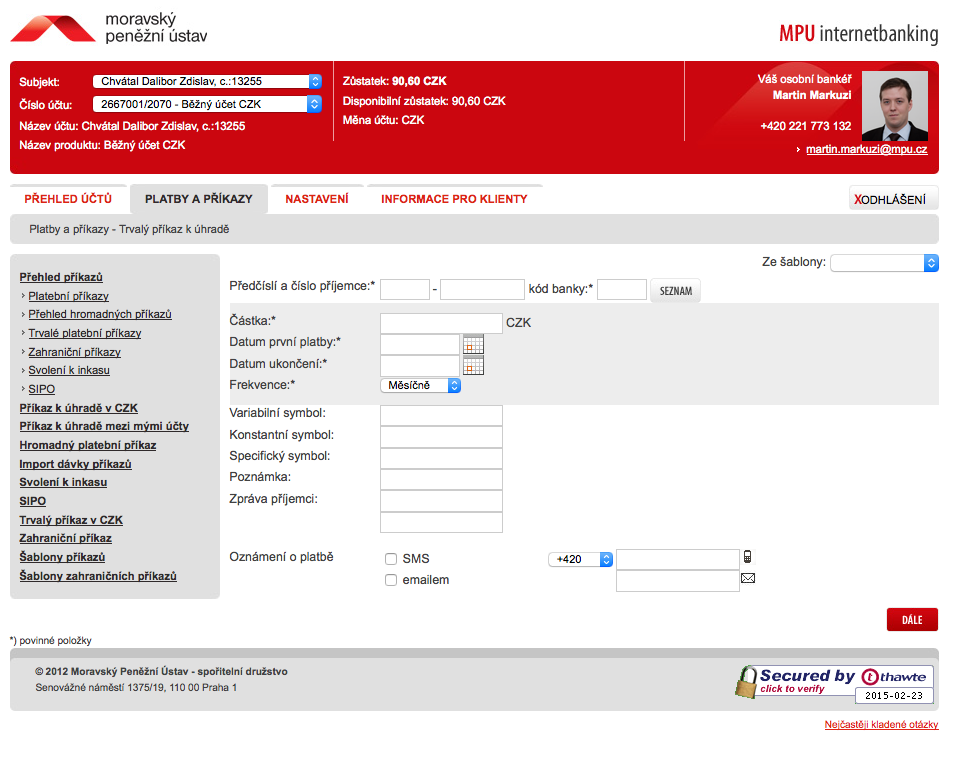Open Přehled hromadných příkazů link
Screen dimensions: 960x761
[100, 314]
